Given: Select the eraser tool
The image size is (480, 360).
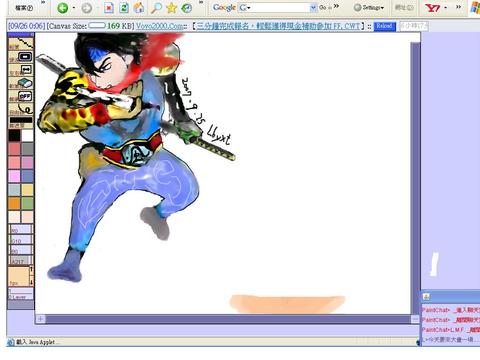Looking at the screenshot, I should (21, 83).
